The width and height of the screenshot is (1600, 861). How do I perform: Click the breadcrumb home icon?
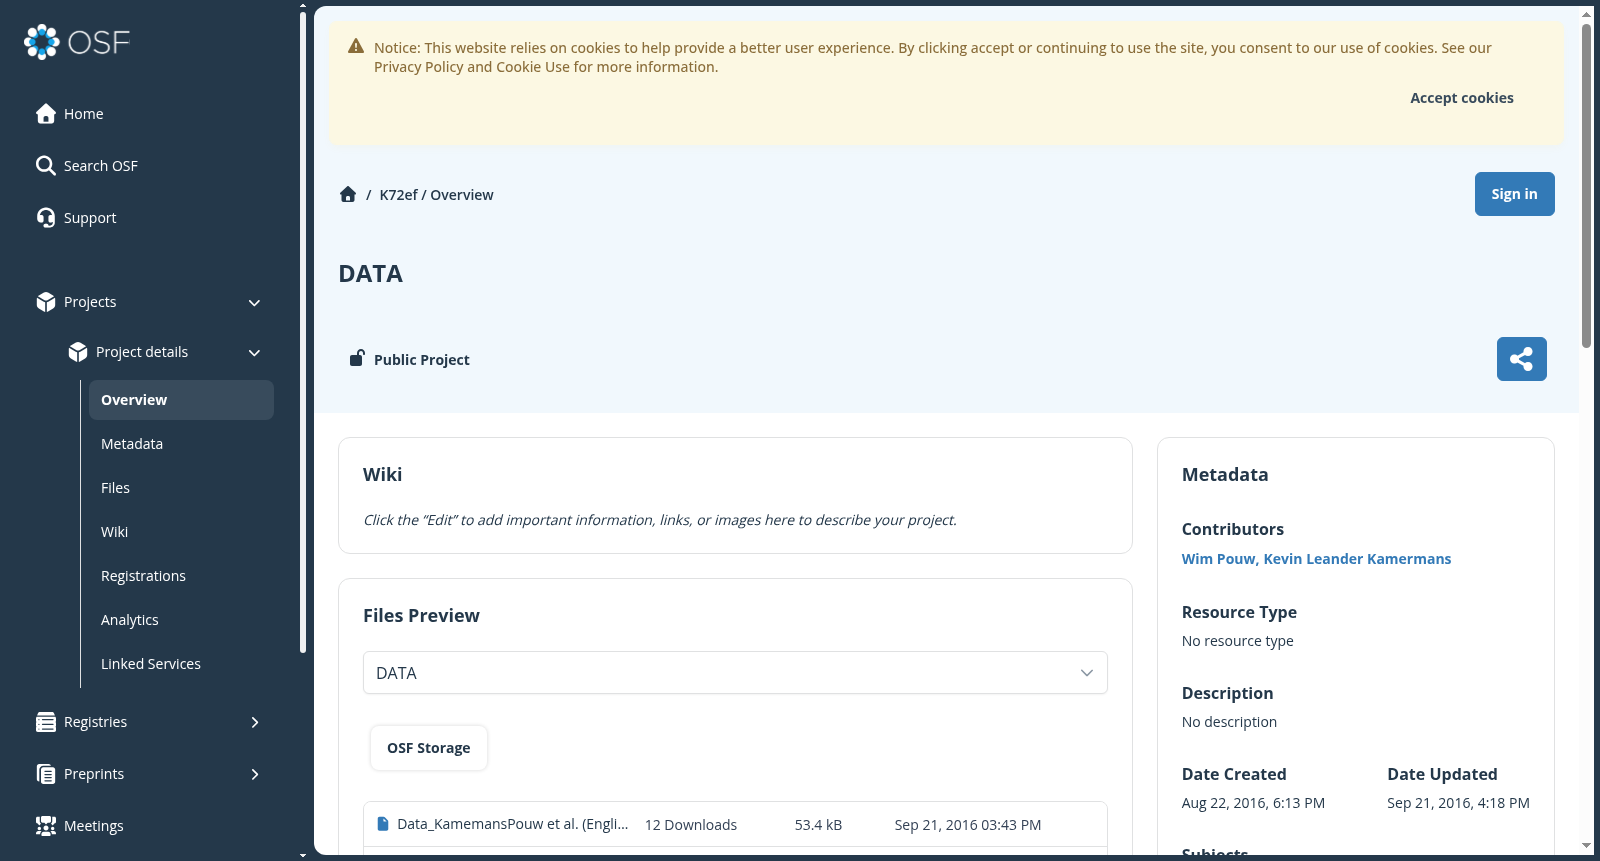click(348, 195)
